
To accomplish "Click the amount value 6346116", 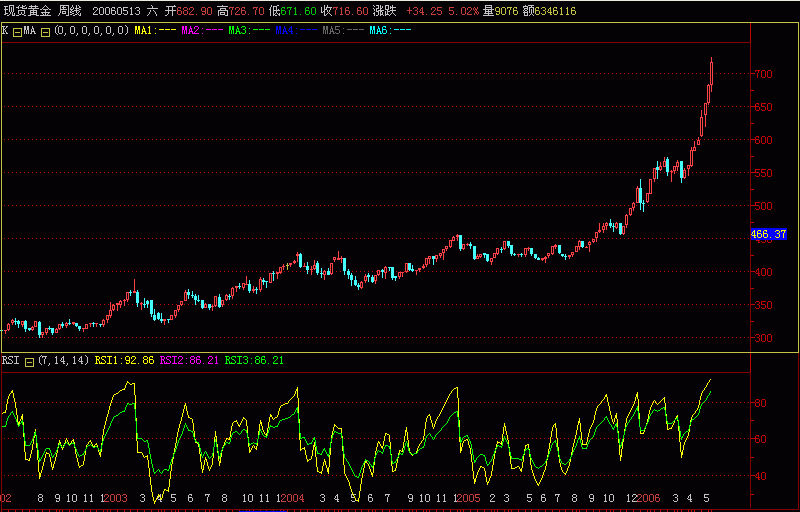I will click(555, 11).
